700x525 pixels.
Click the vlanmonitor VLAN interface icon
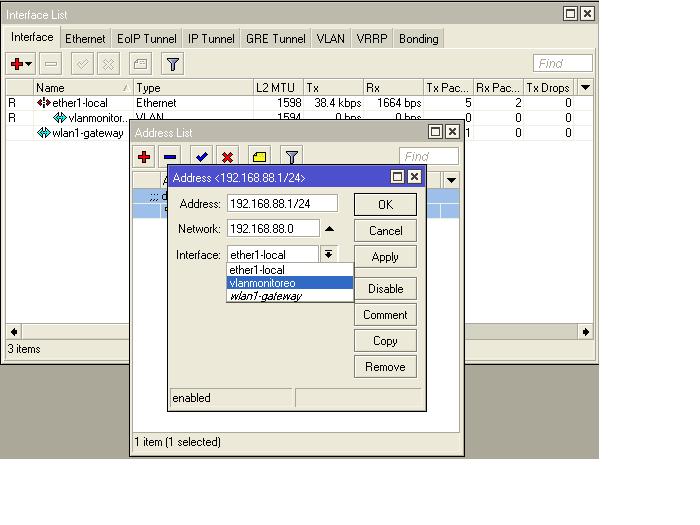(x=60, y=118)
